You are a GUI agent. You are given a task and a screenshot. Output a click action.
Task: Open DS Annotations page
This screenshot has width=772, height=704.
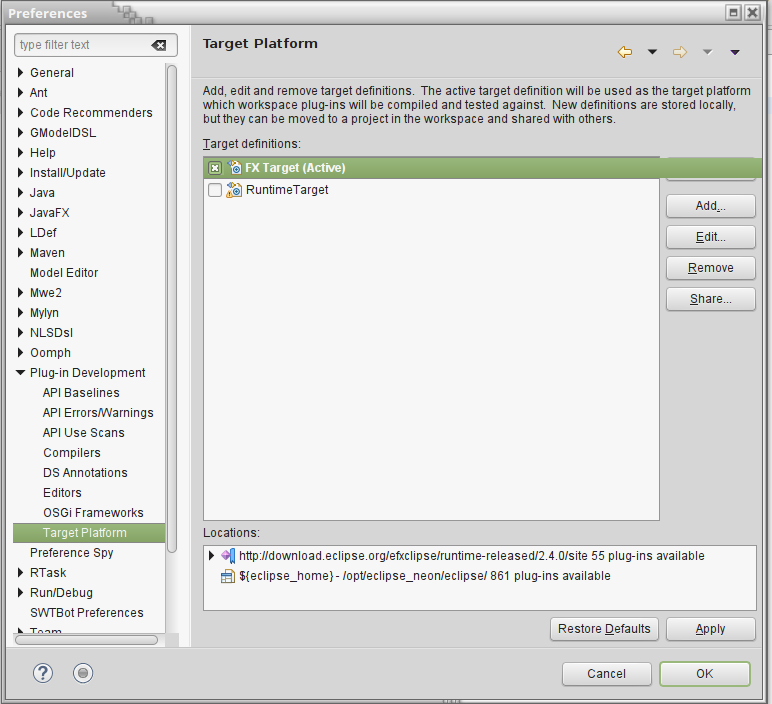[x=85, y=473]
